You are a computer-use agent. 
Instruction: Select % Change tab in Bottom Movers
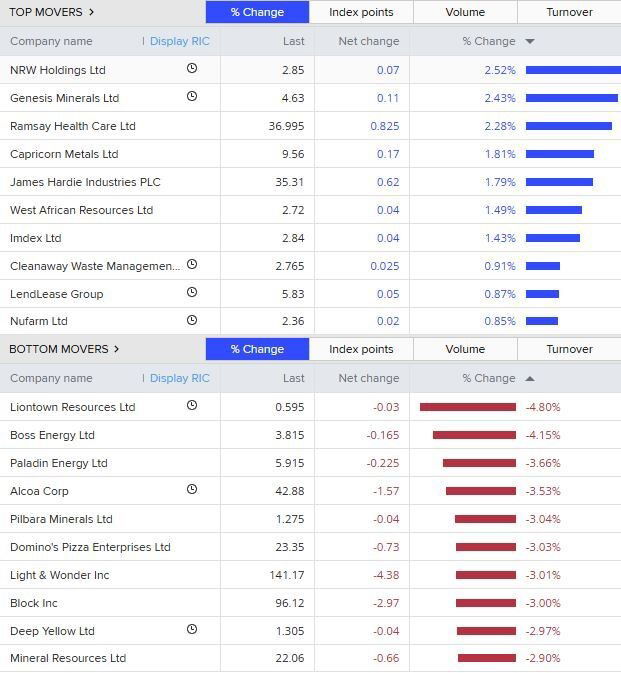[x=257, y=349]
